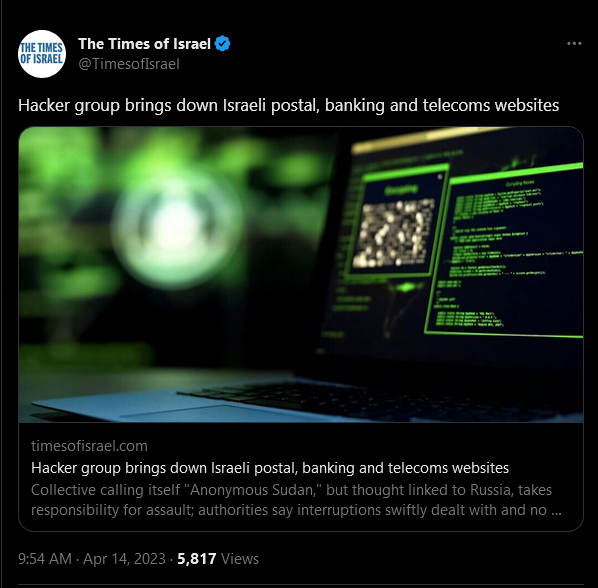Image resolution: width=598 pixels, height=588 pixels.
Task: Click the 5,817 view count number
Action: pos(197,559)
